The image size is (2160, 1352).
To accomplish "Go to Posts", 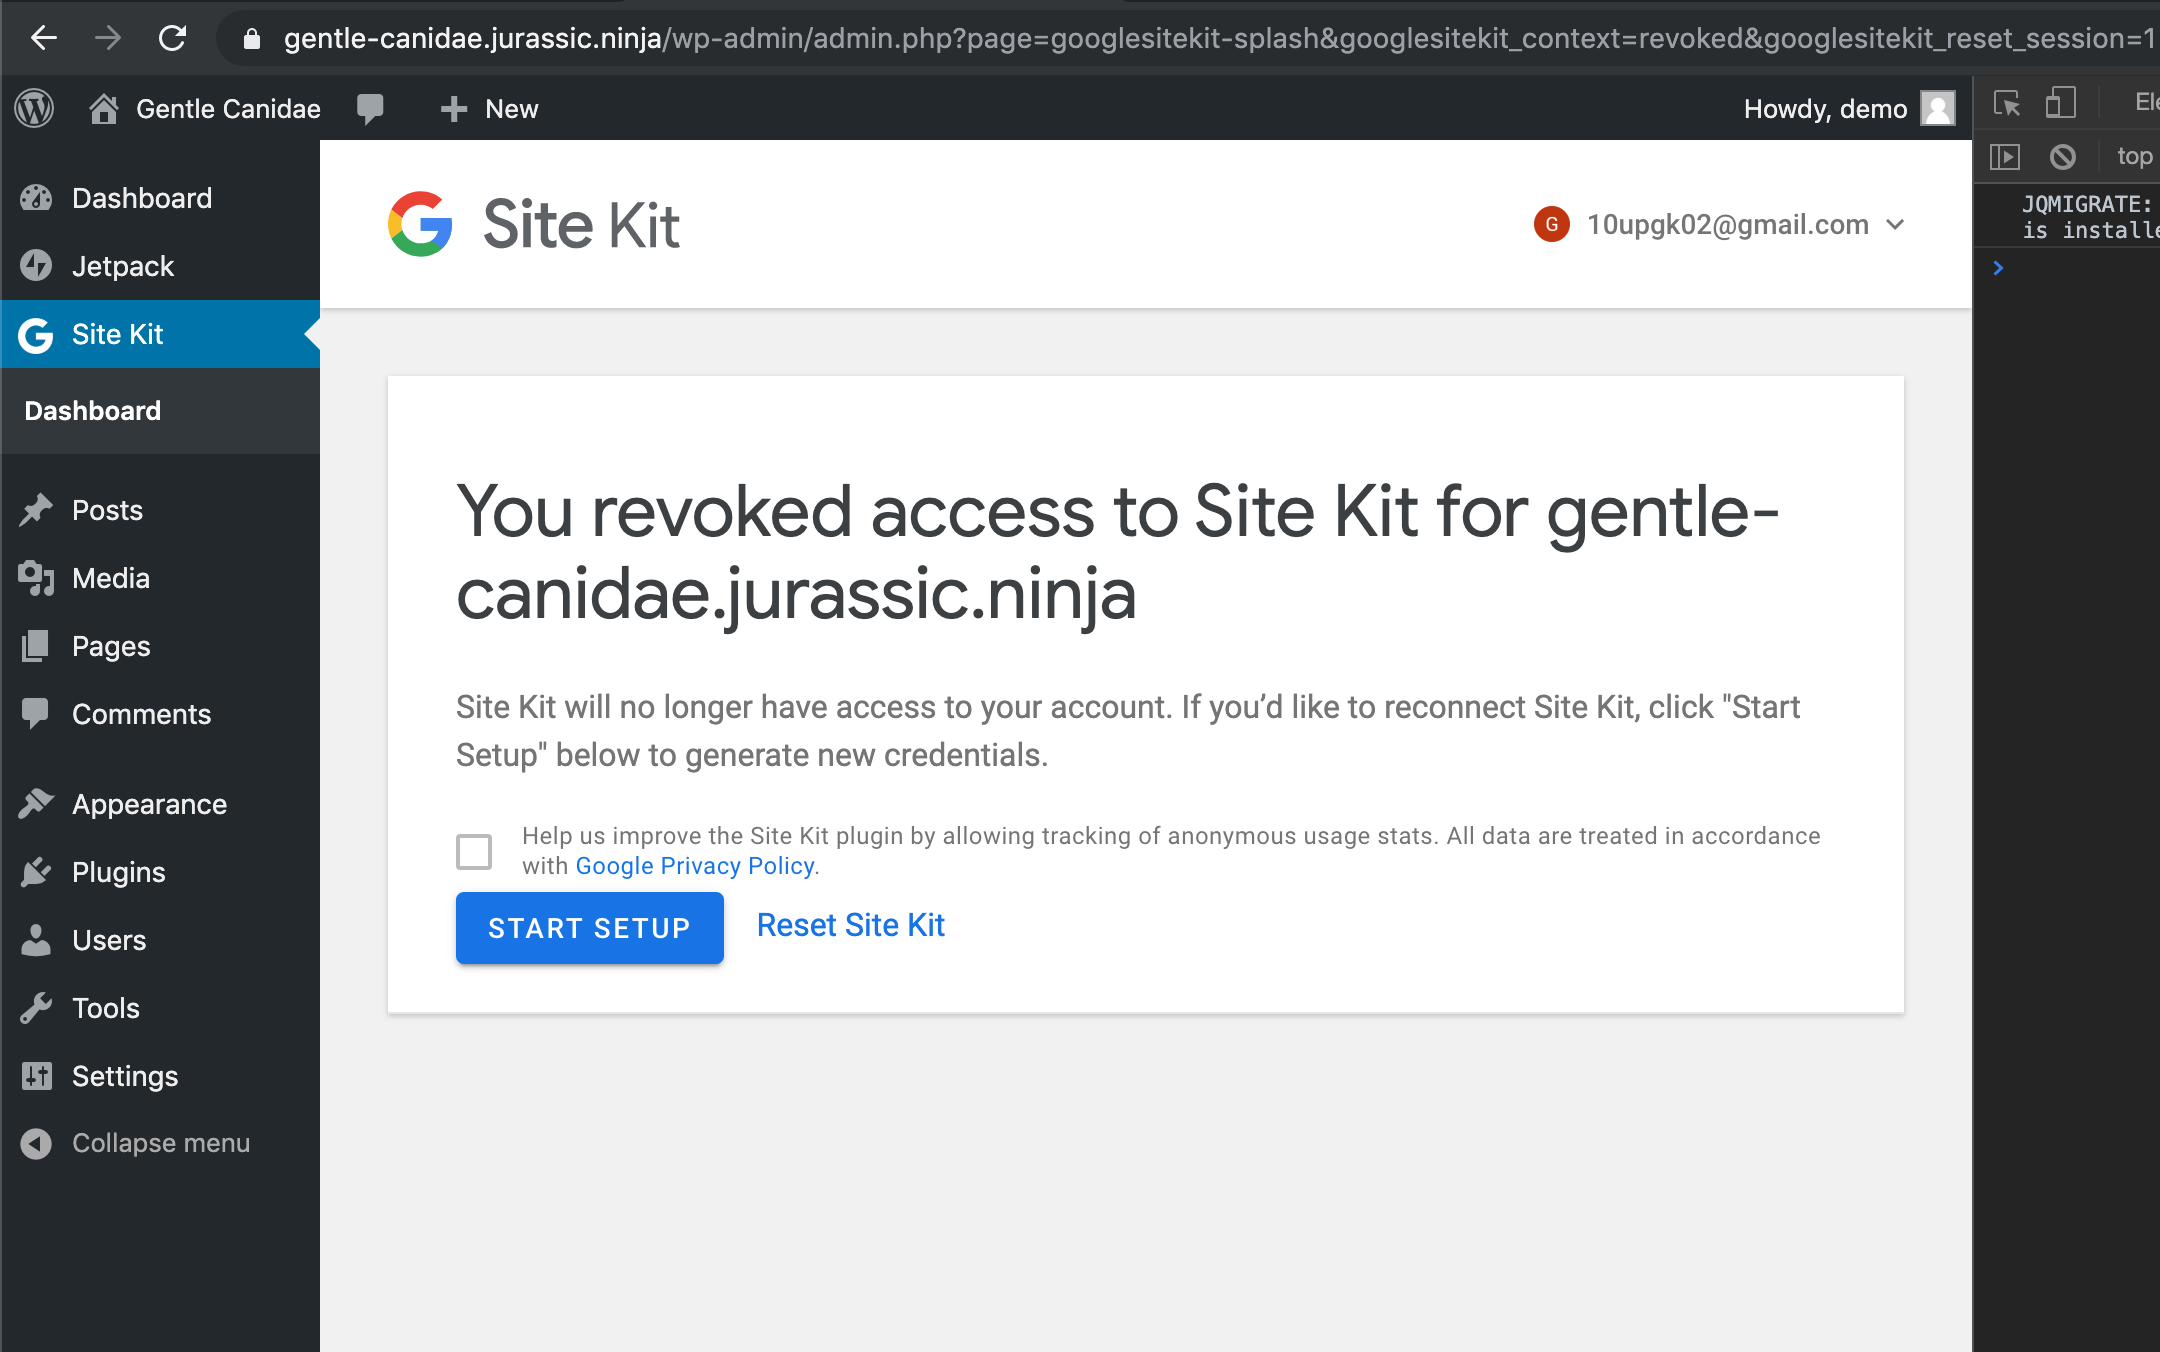I will 160,510.
